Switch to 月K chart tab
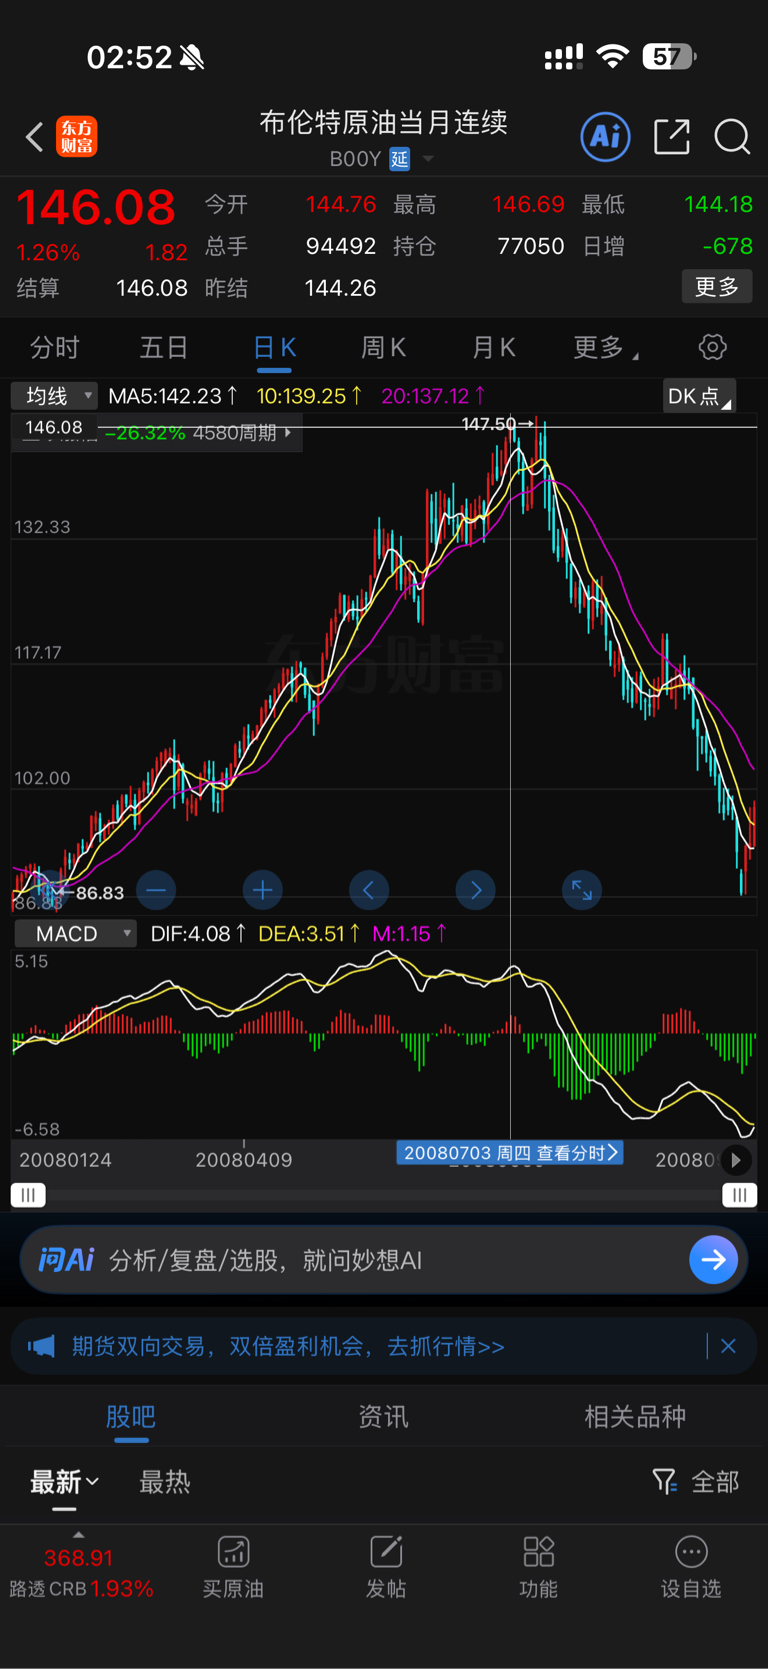Image resolution: width=768 pixels, height=1669 pixels. [493, 347]
